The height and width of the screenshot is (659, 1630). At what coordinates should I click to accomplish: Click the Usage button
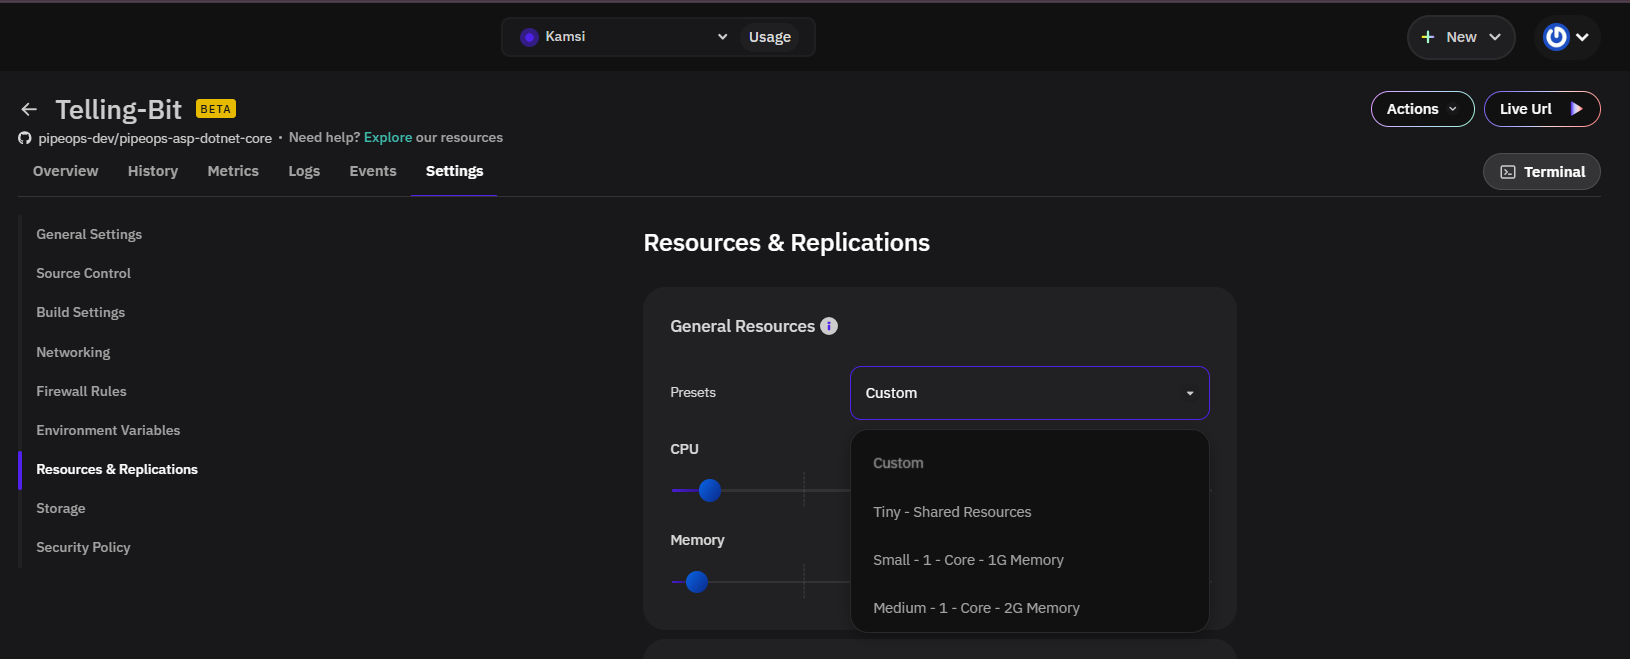coord(770,37)
